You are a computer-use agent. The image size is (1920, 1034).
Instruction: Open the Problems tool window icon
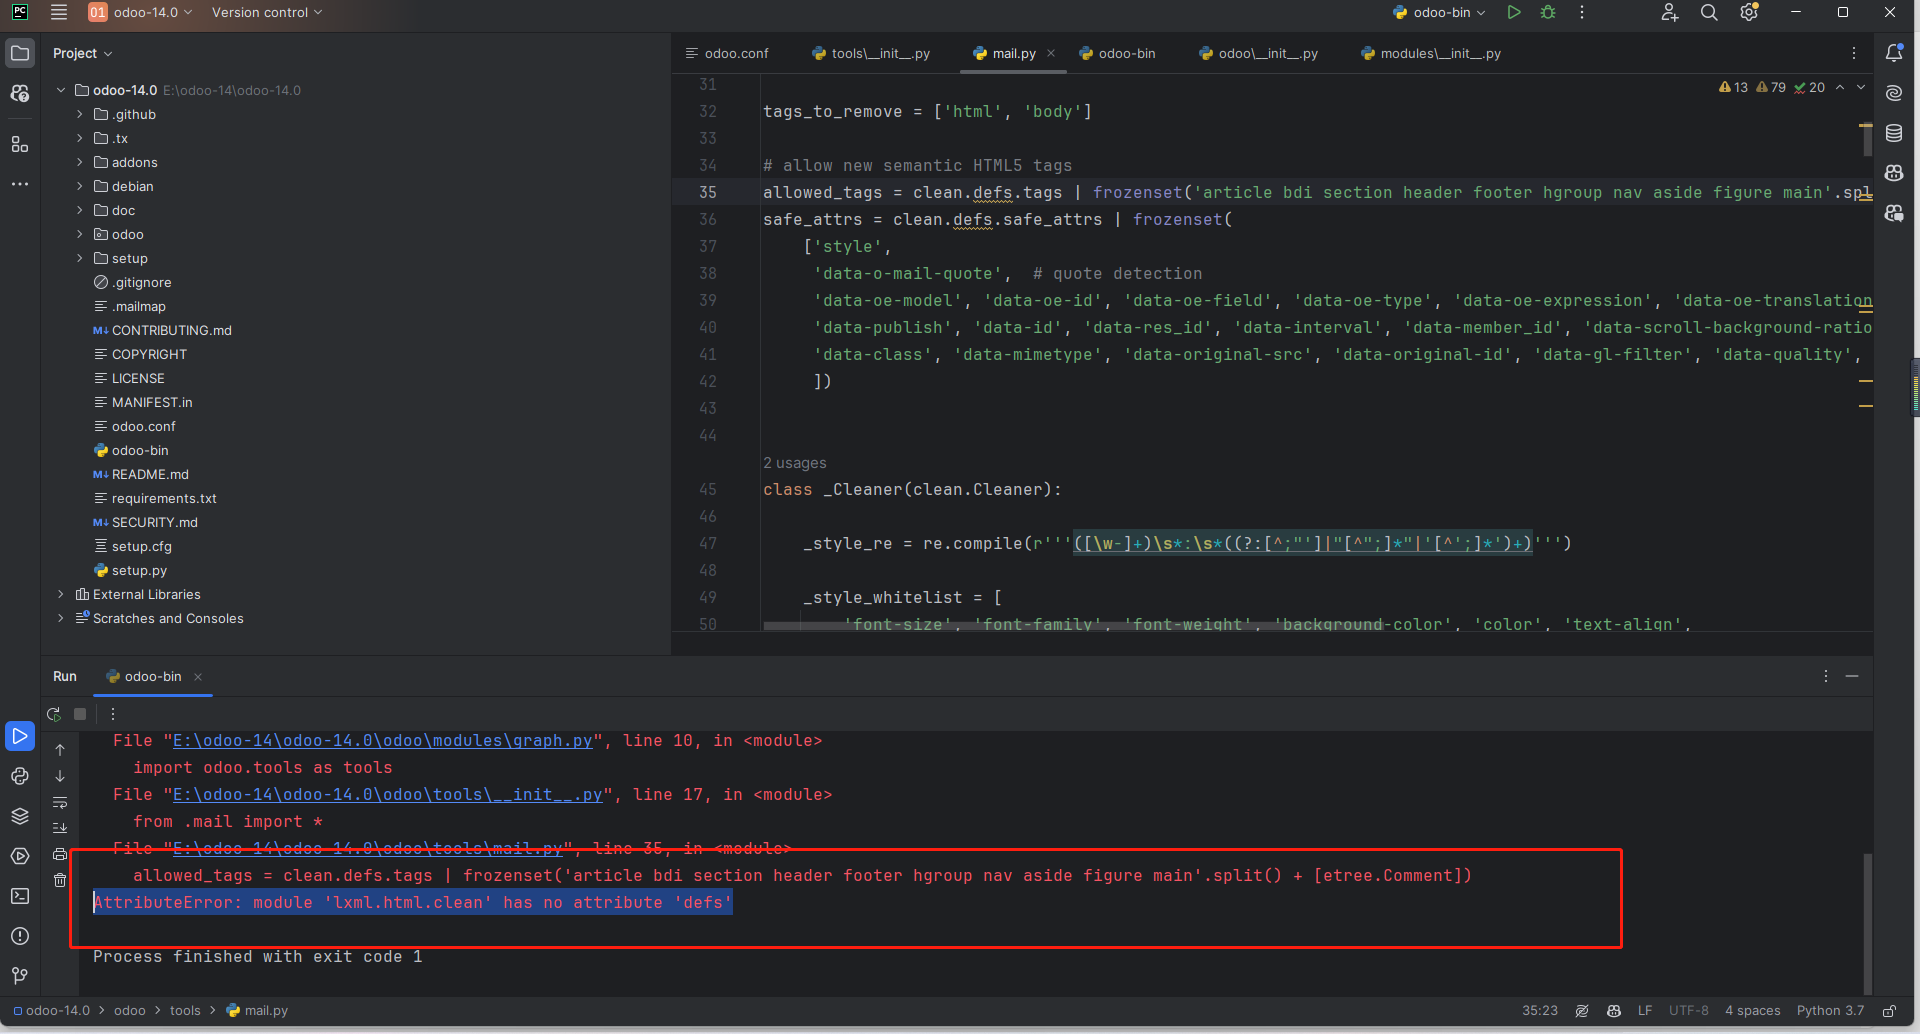click(x=20, y=936)
